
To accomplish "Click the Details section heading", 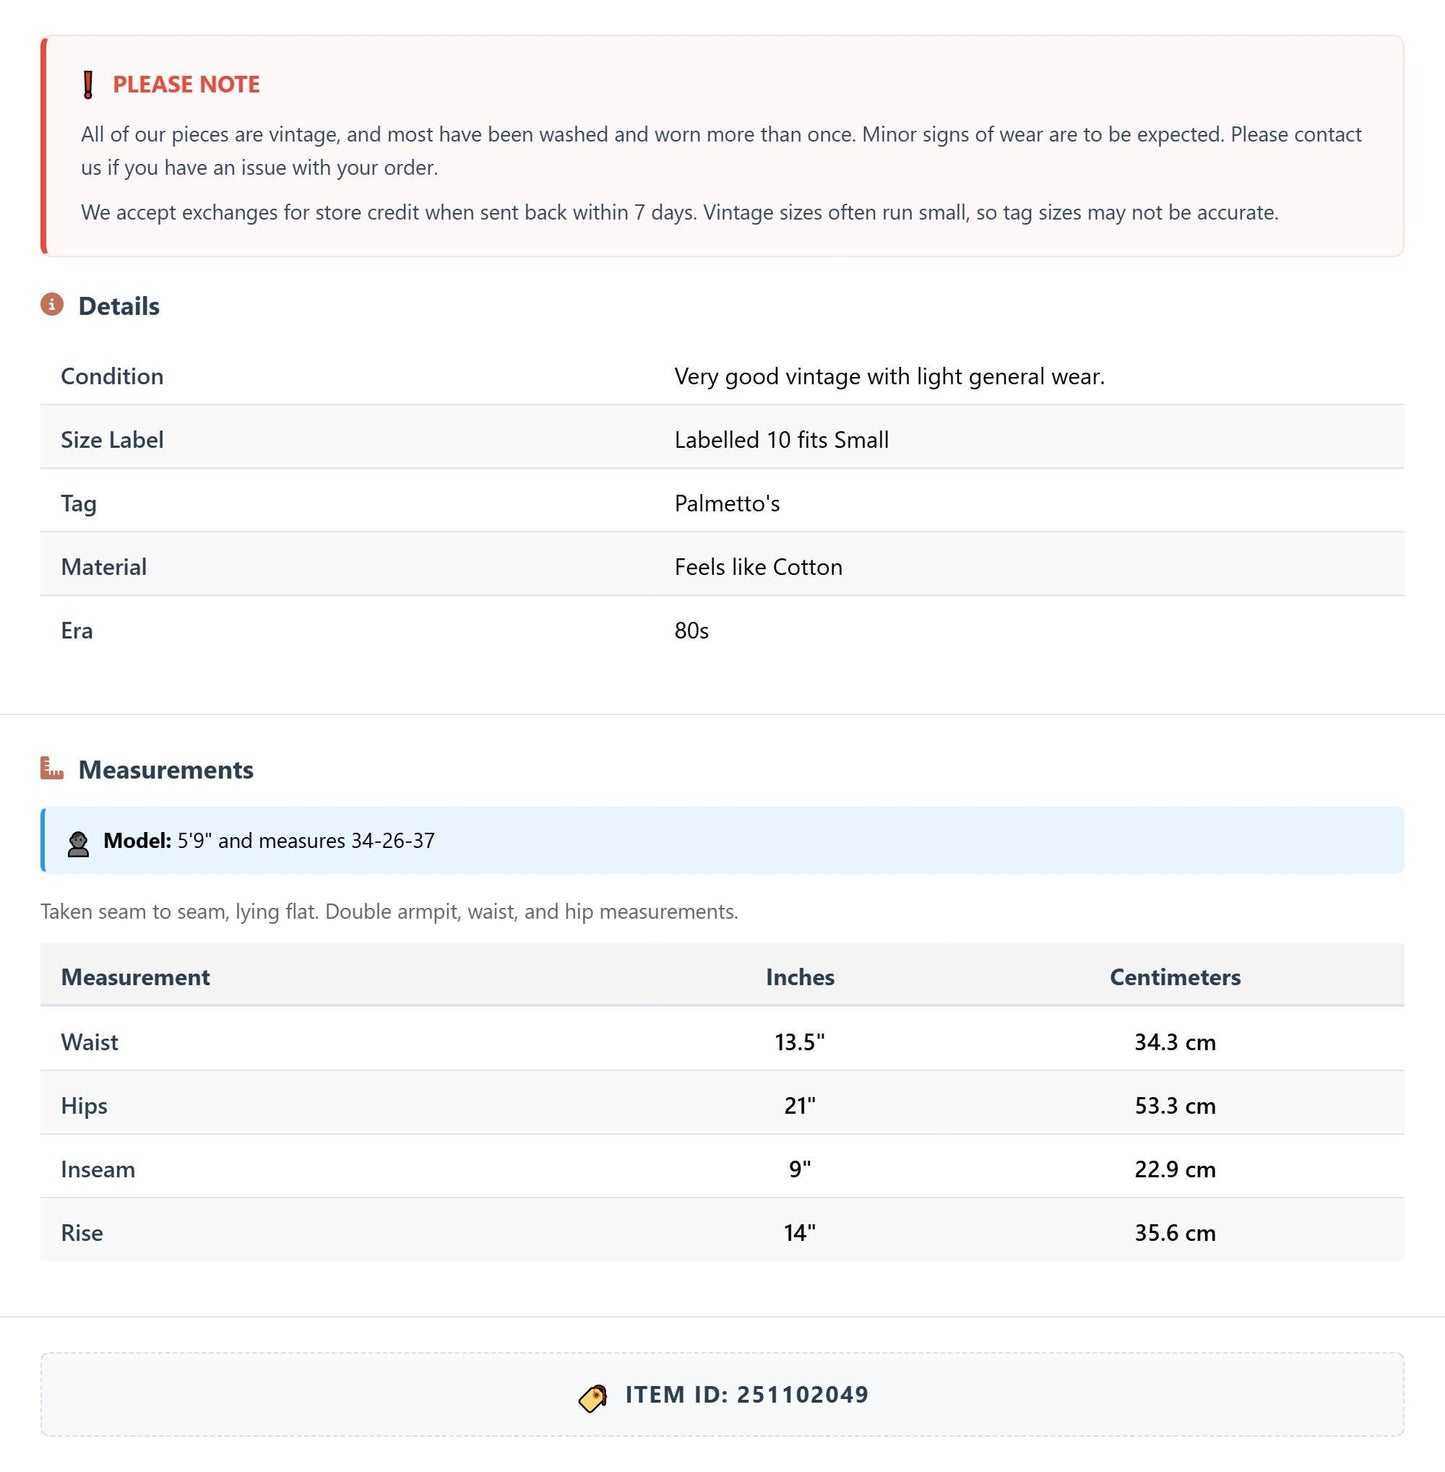I will coord(119,306).
